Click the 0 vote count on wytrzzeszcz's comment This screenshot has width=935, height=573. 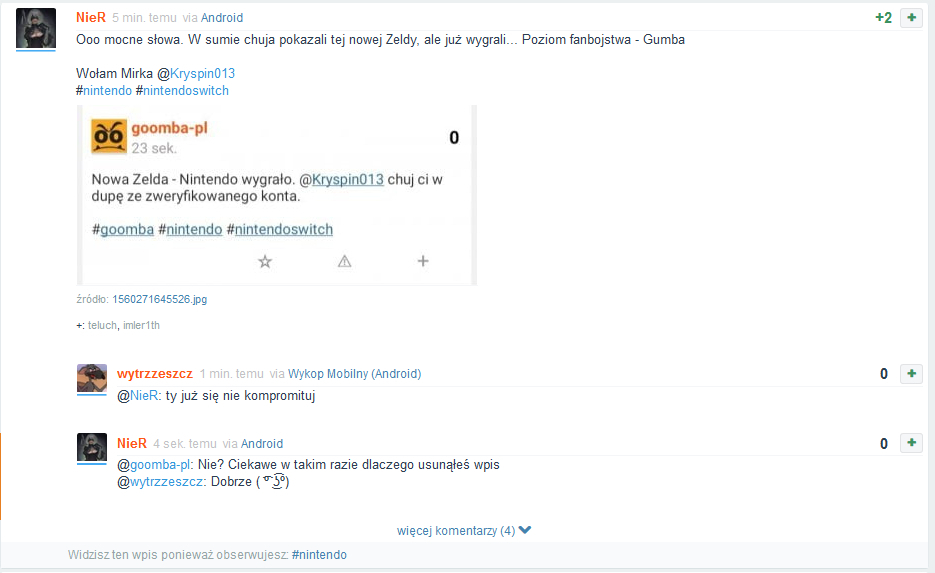point(884,374)
